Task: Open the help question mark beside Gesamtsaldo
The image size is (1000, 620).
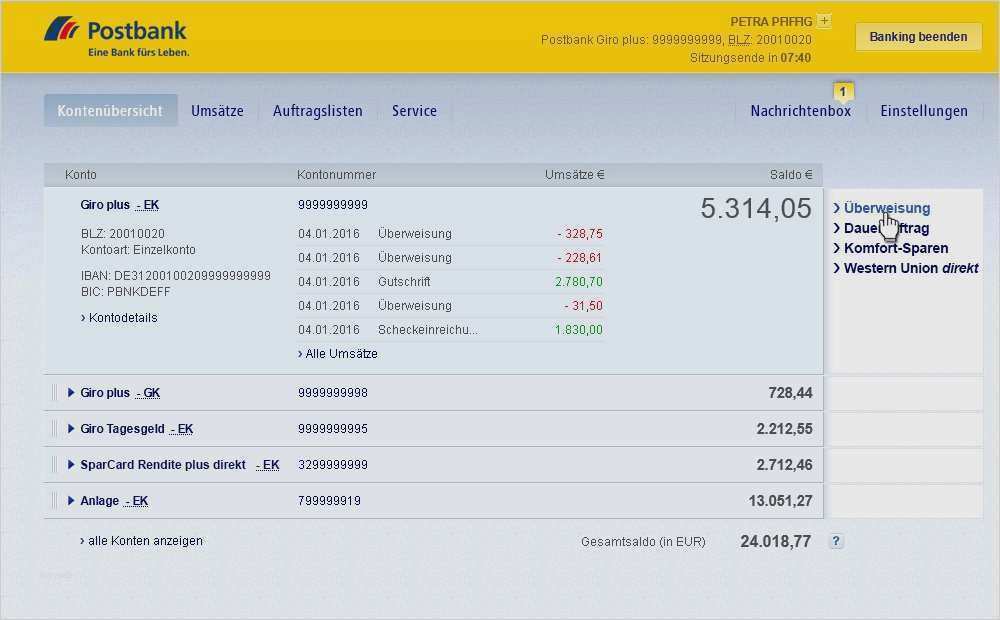Action: point(836,542)
